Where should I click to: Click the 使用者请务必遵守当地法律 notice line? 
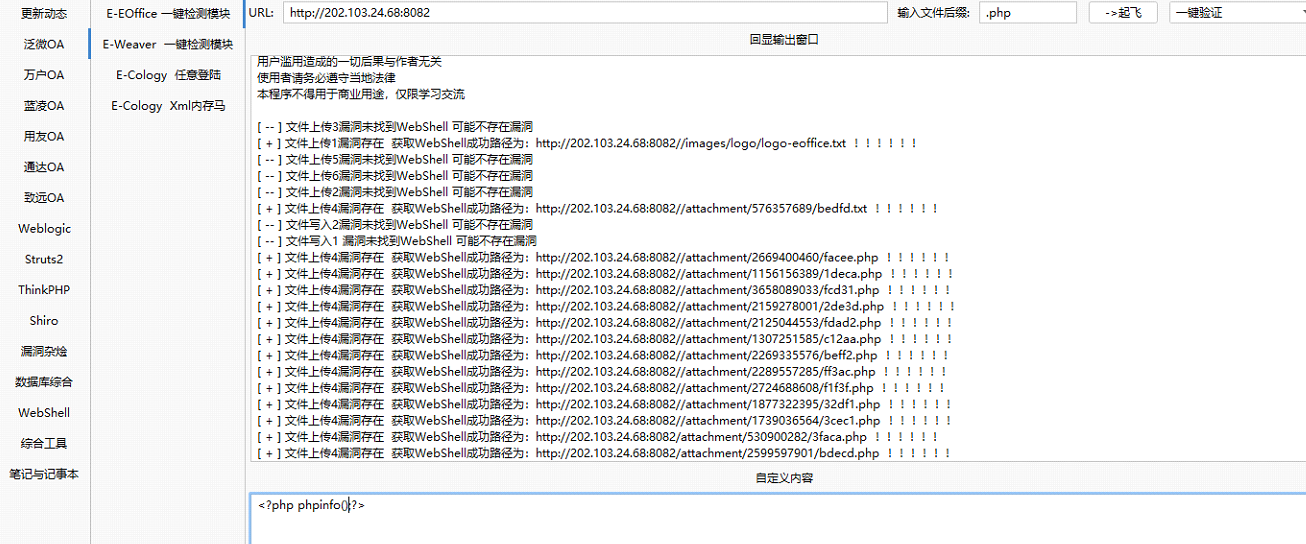(x=326, y=78)
